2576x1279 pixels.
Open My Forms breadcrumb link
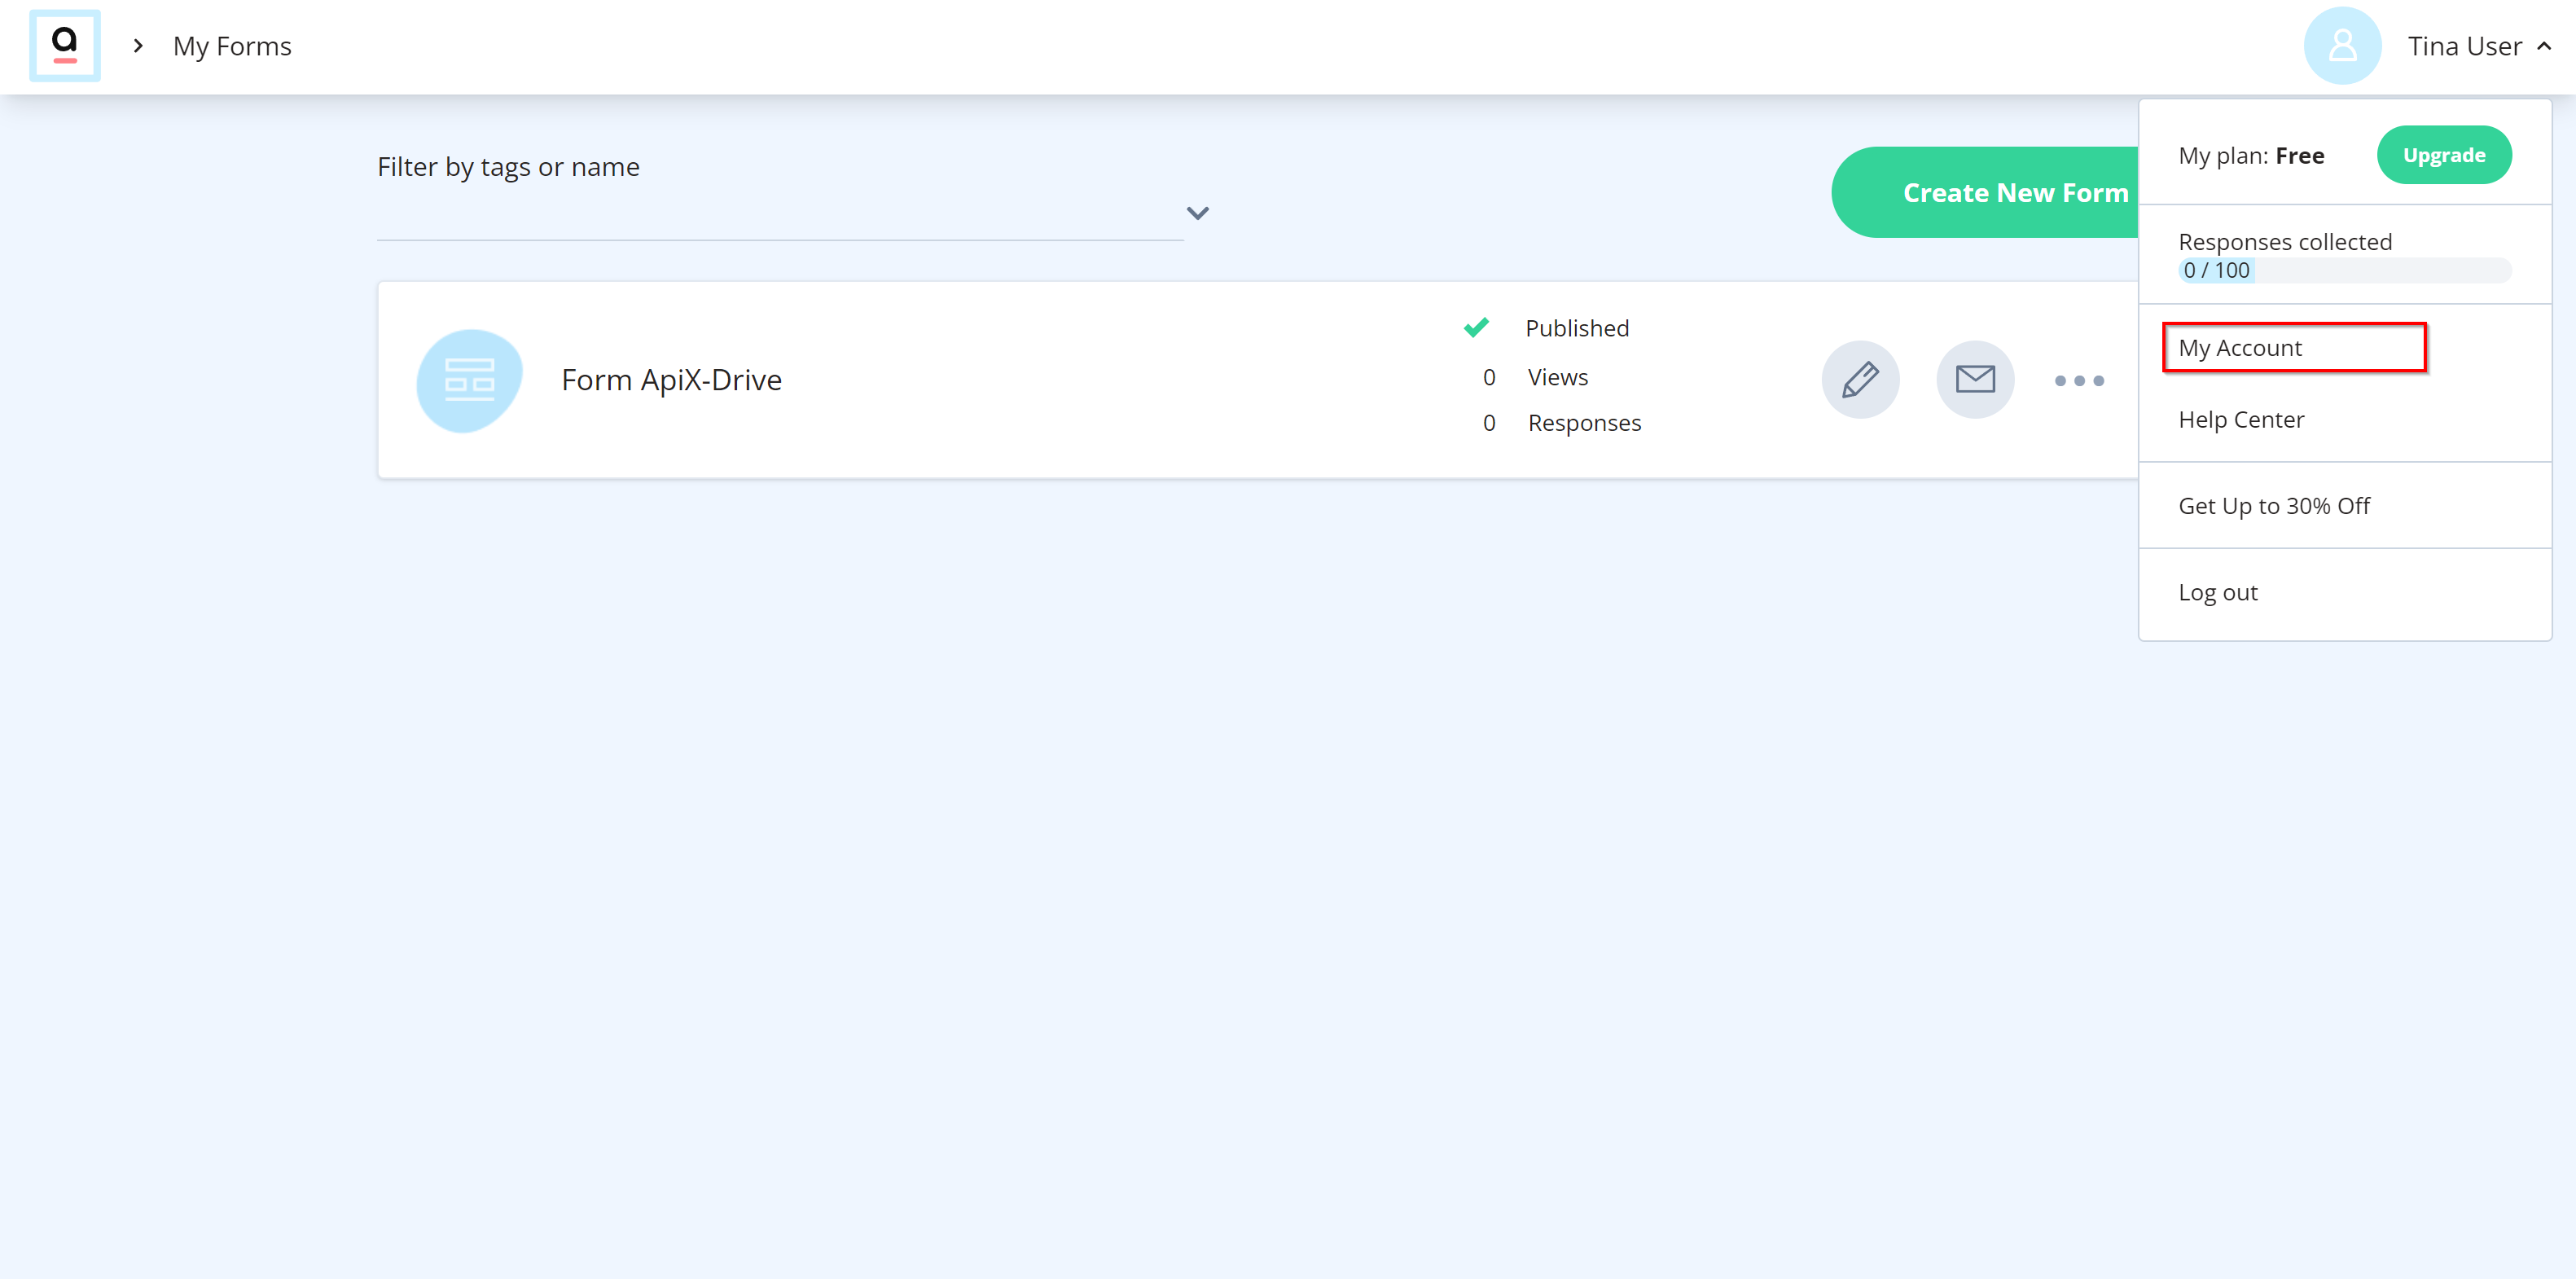coord(232,46)
